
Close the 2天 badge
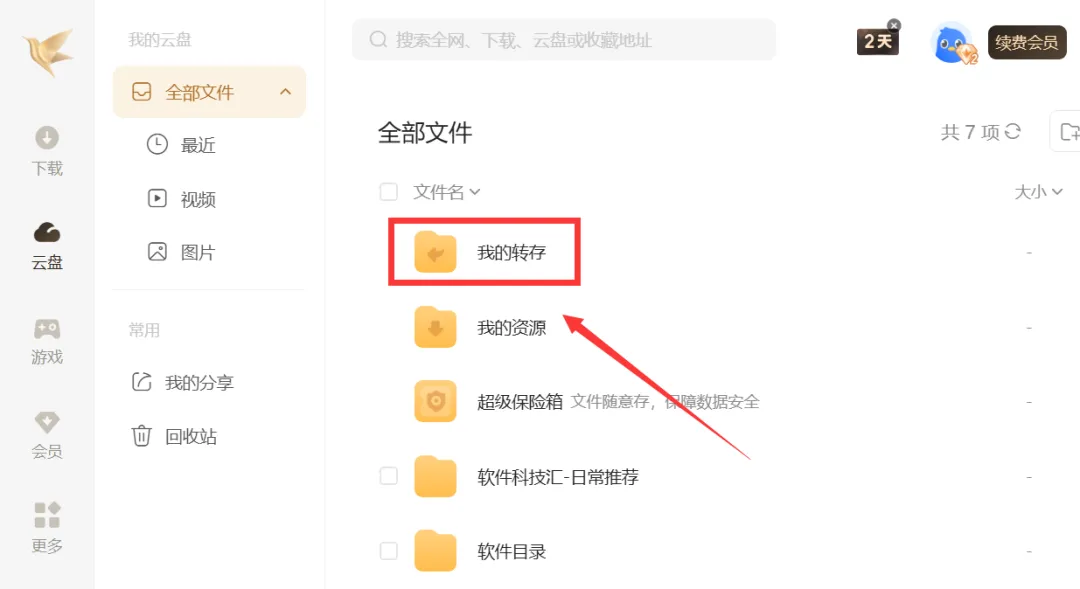[894, 25]
